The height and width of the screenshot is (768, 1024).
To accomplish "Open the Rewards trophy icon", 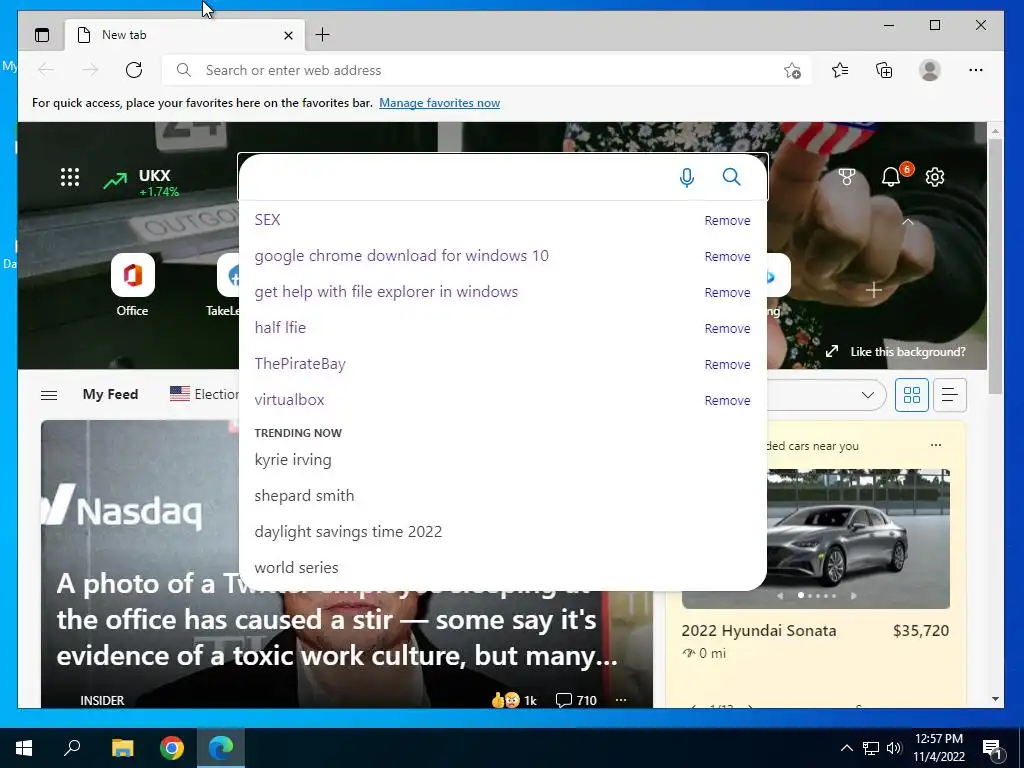I will click(x=846, y=177).
